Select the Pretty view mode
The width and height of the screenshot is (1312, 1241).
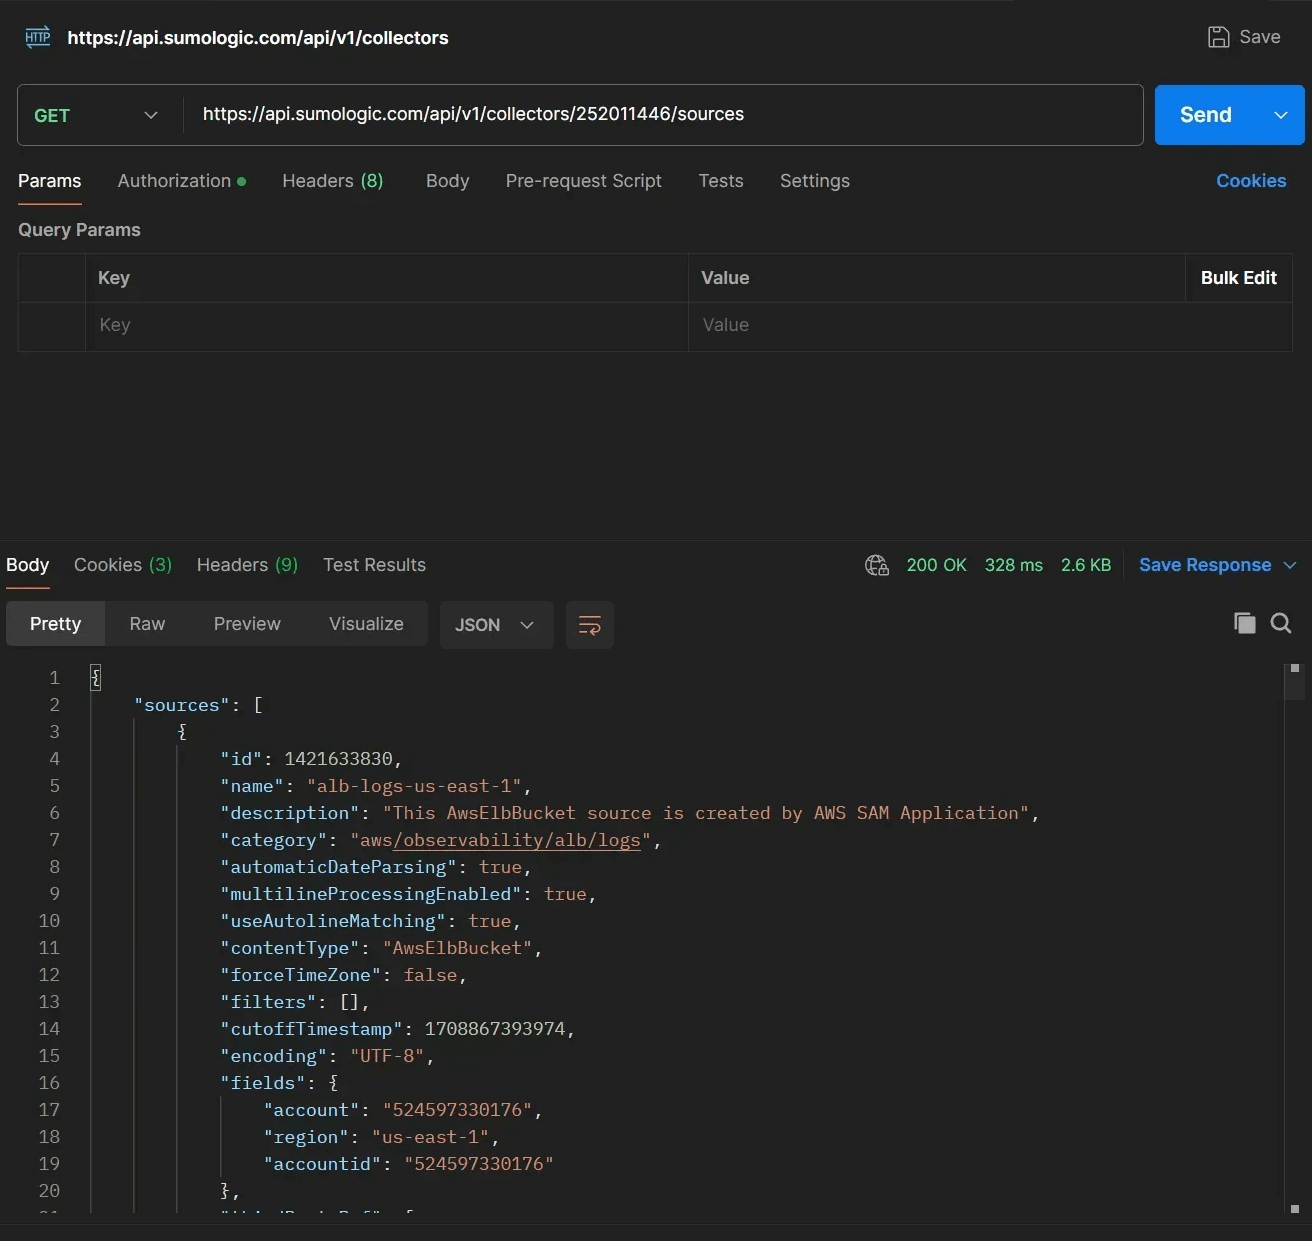click(55, 624)
